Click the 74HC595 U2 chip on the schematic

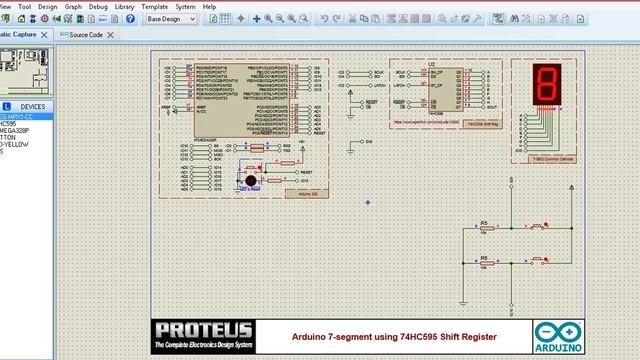(446, 89)
